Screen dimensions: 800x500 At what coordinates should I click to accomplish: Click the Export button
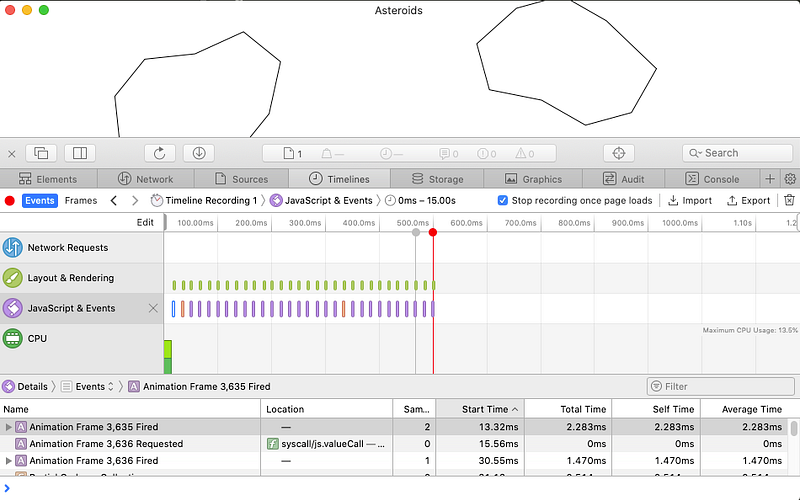pyautogui.click(x=748, y=201)
